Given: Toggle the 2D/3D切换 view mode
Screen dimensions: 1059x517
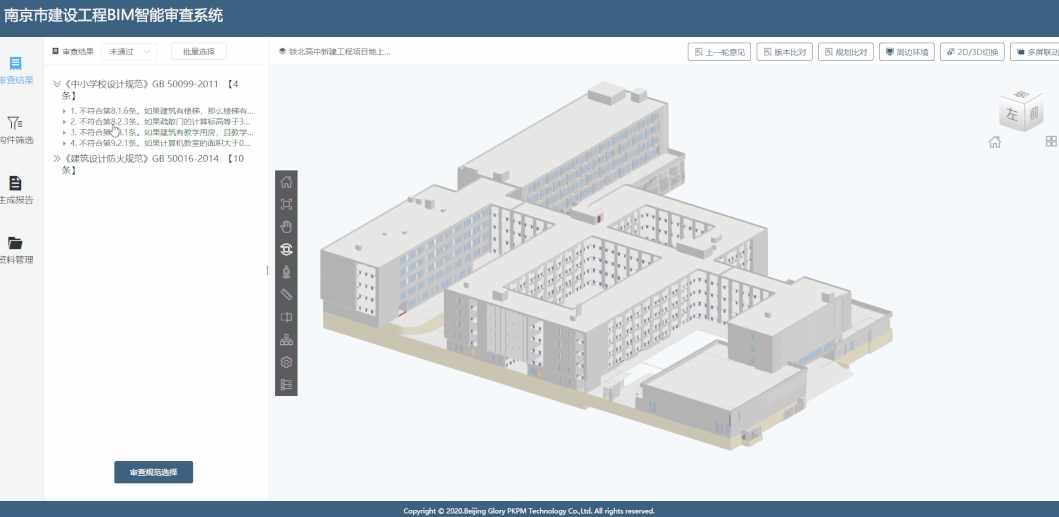Looking at the screenshot, I should tap(973, 52).
